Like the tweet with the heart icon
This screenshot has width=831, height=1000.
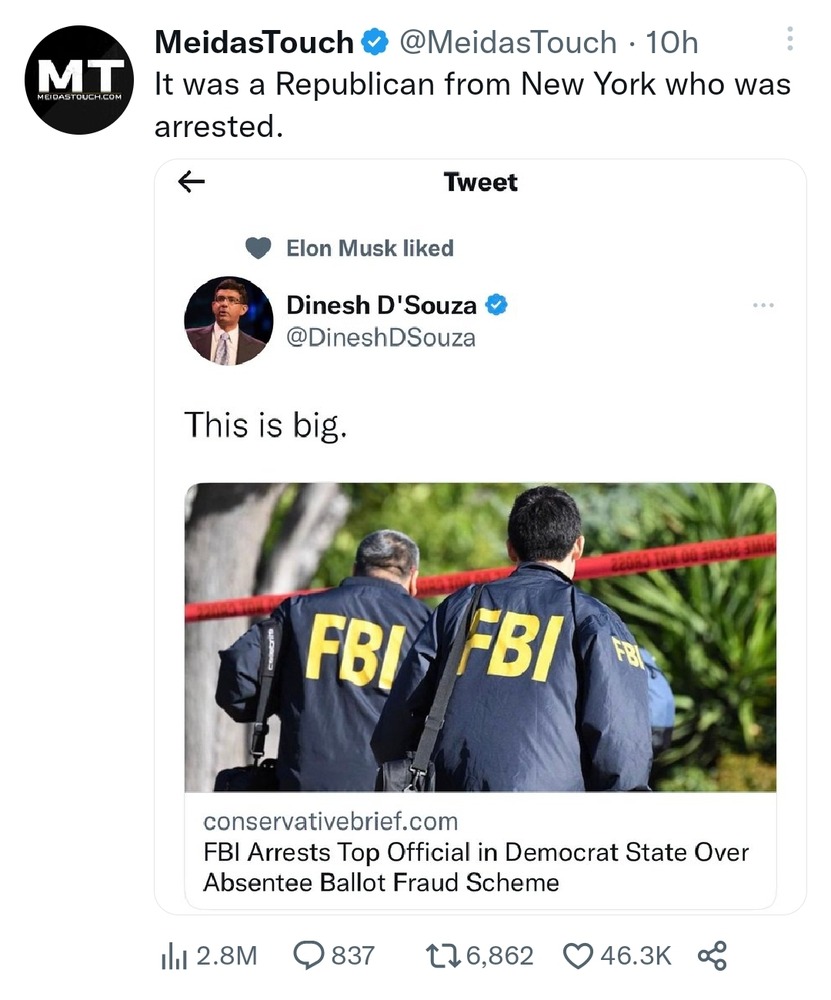click(x=579, y=956)
